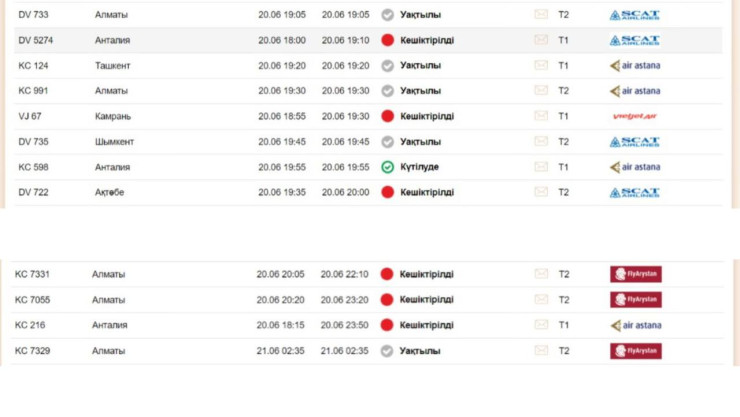
Task: Click destination Камрань in VJ 67 row
Action: coord(113,116)
